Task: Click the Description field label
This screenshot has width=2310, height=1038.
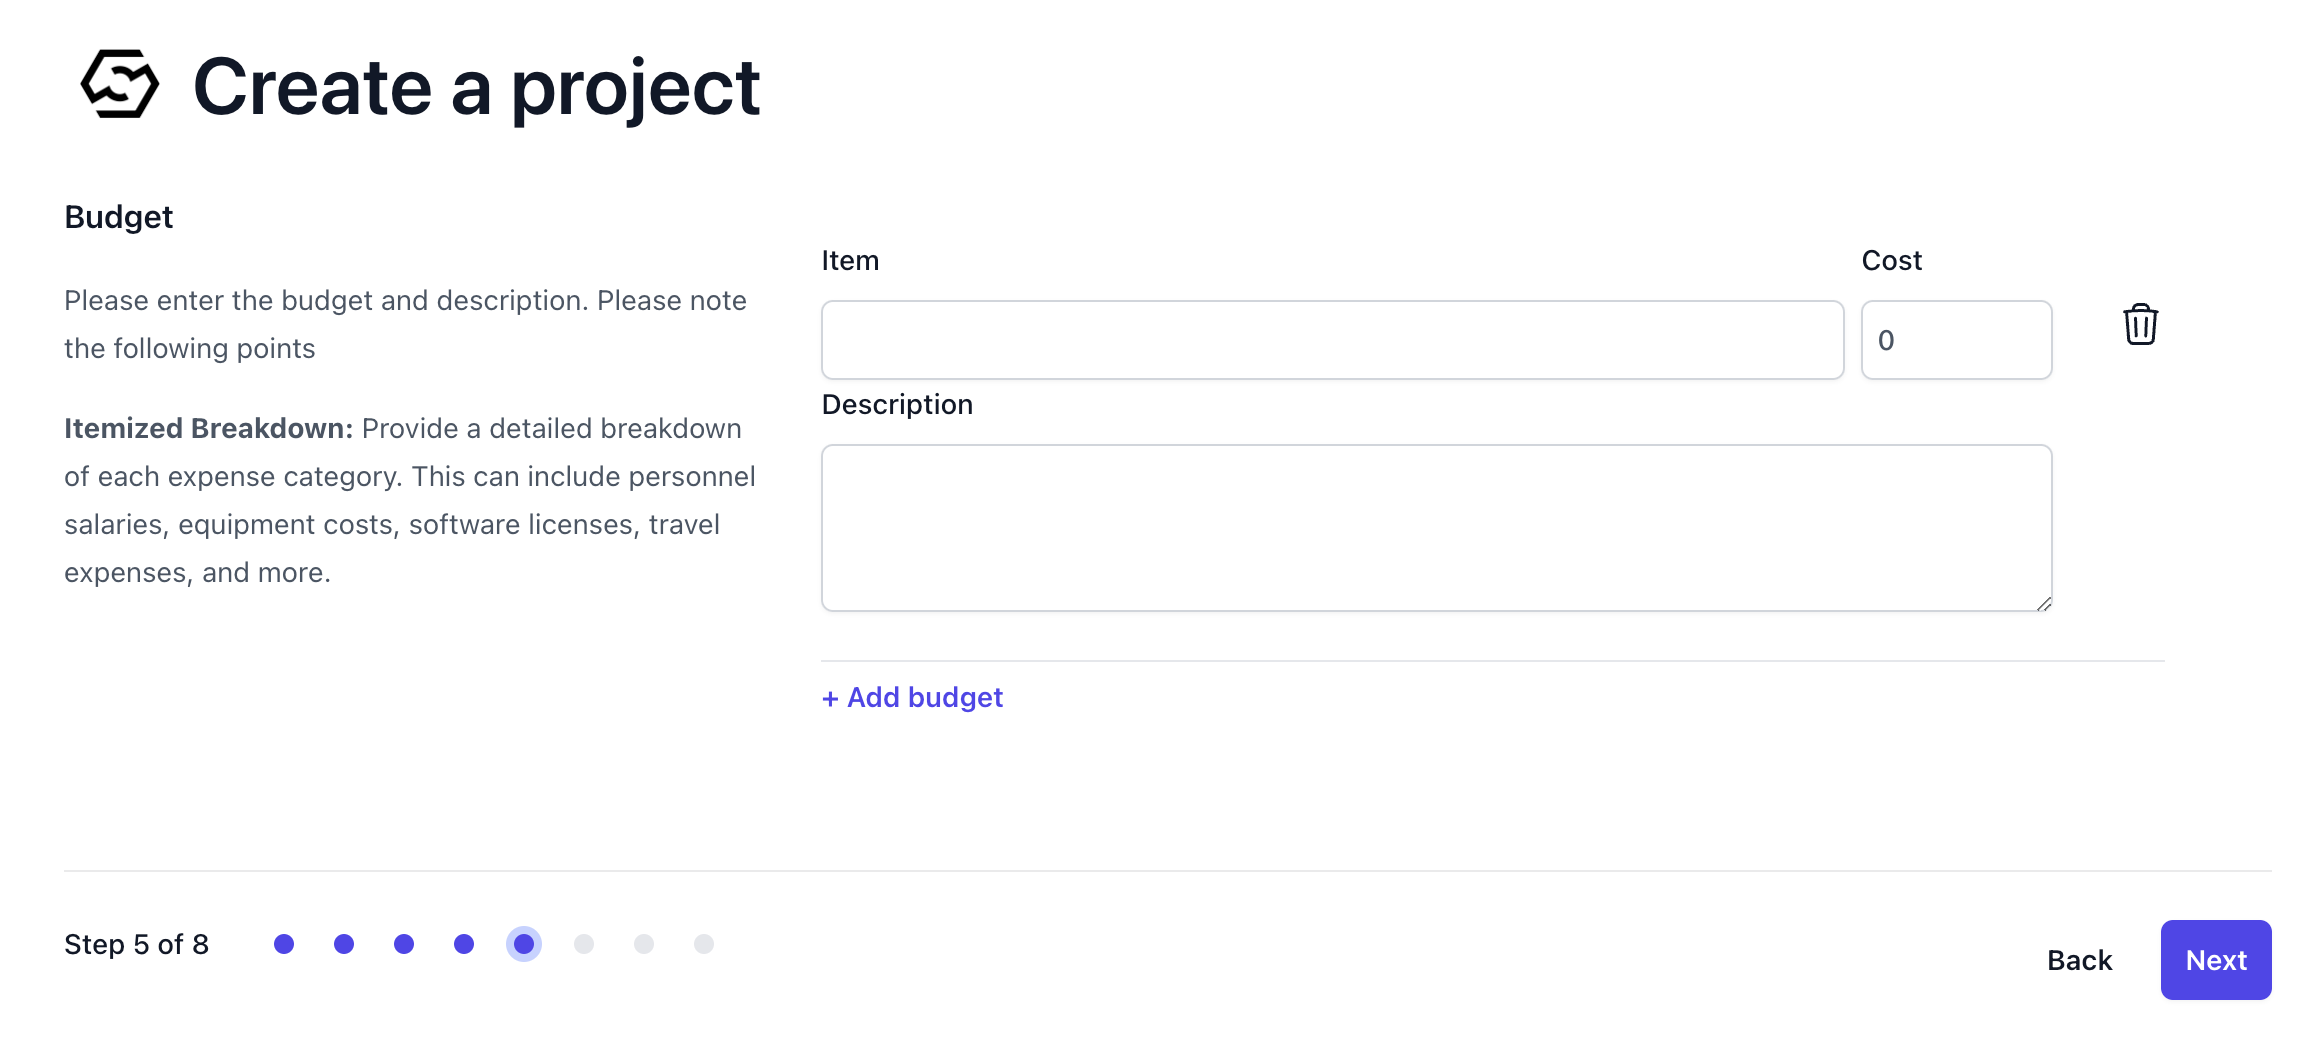Action: click(x=897, y=405)
